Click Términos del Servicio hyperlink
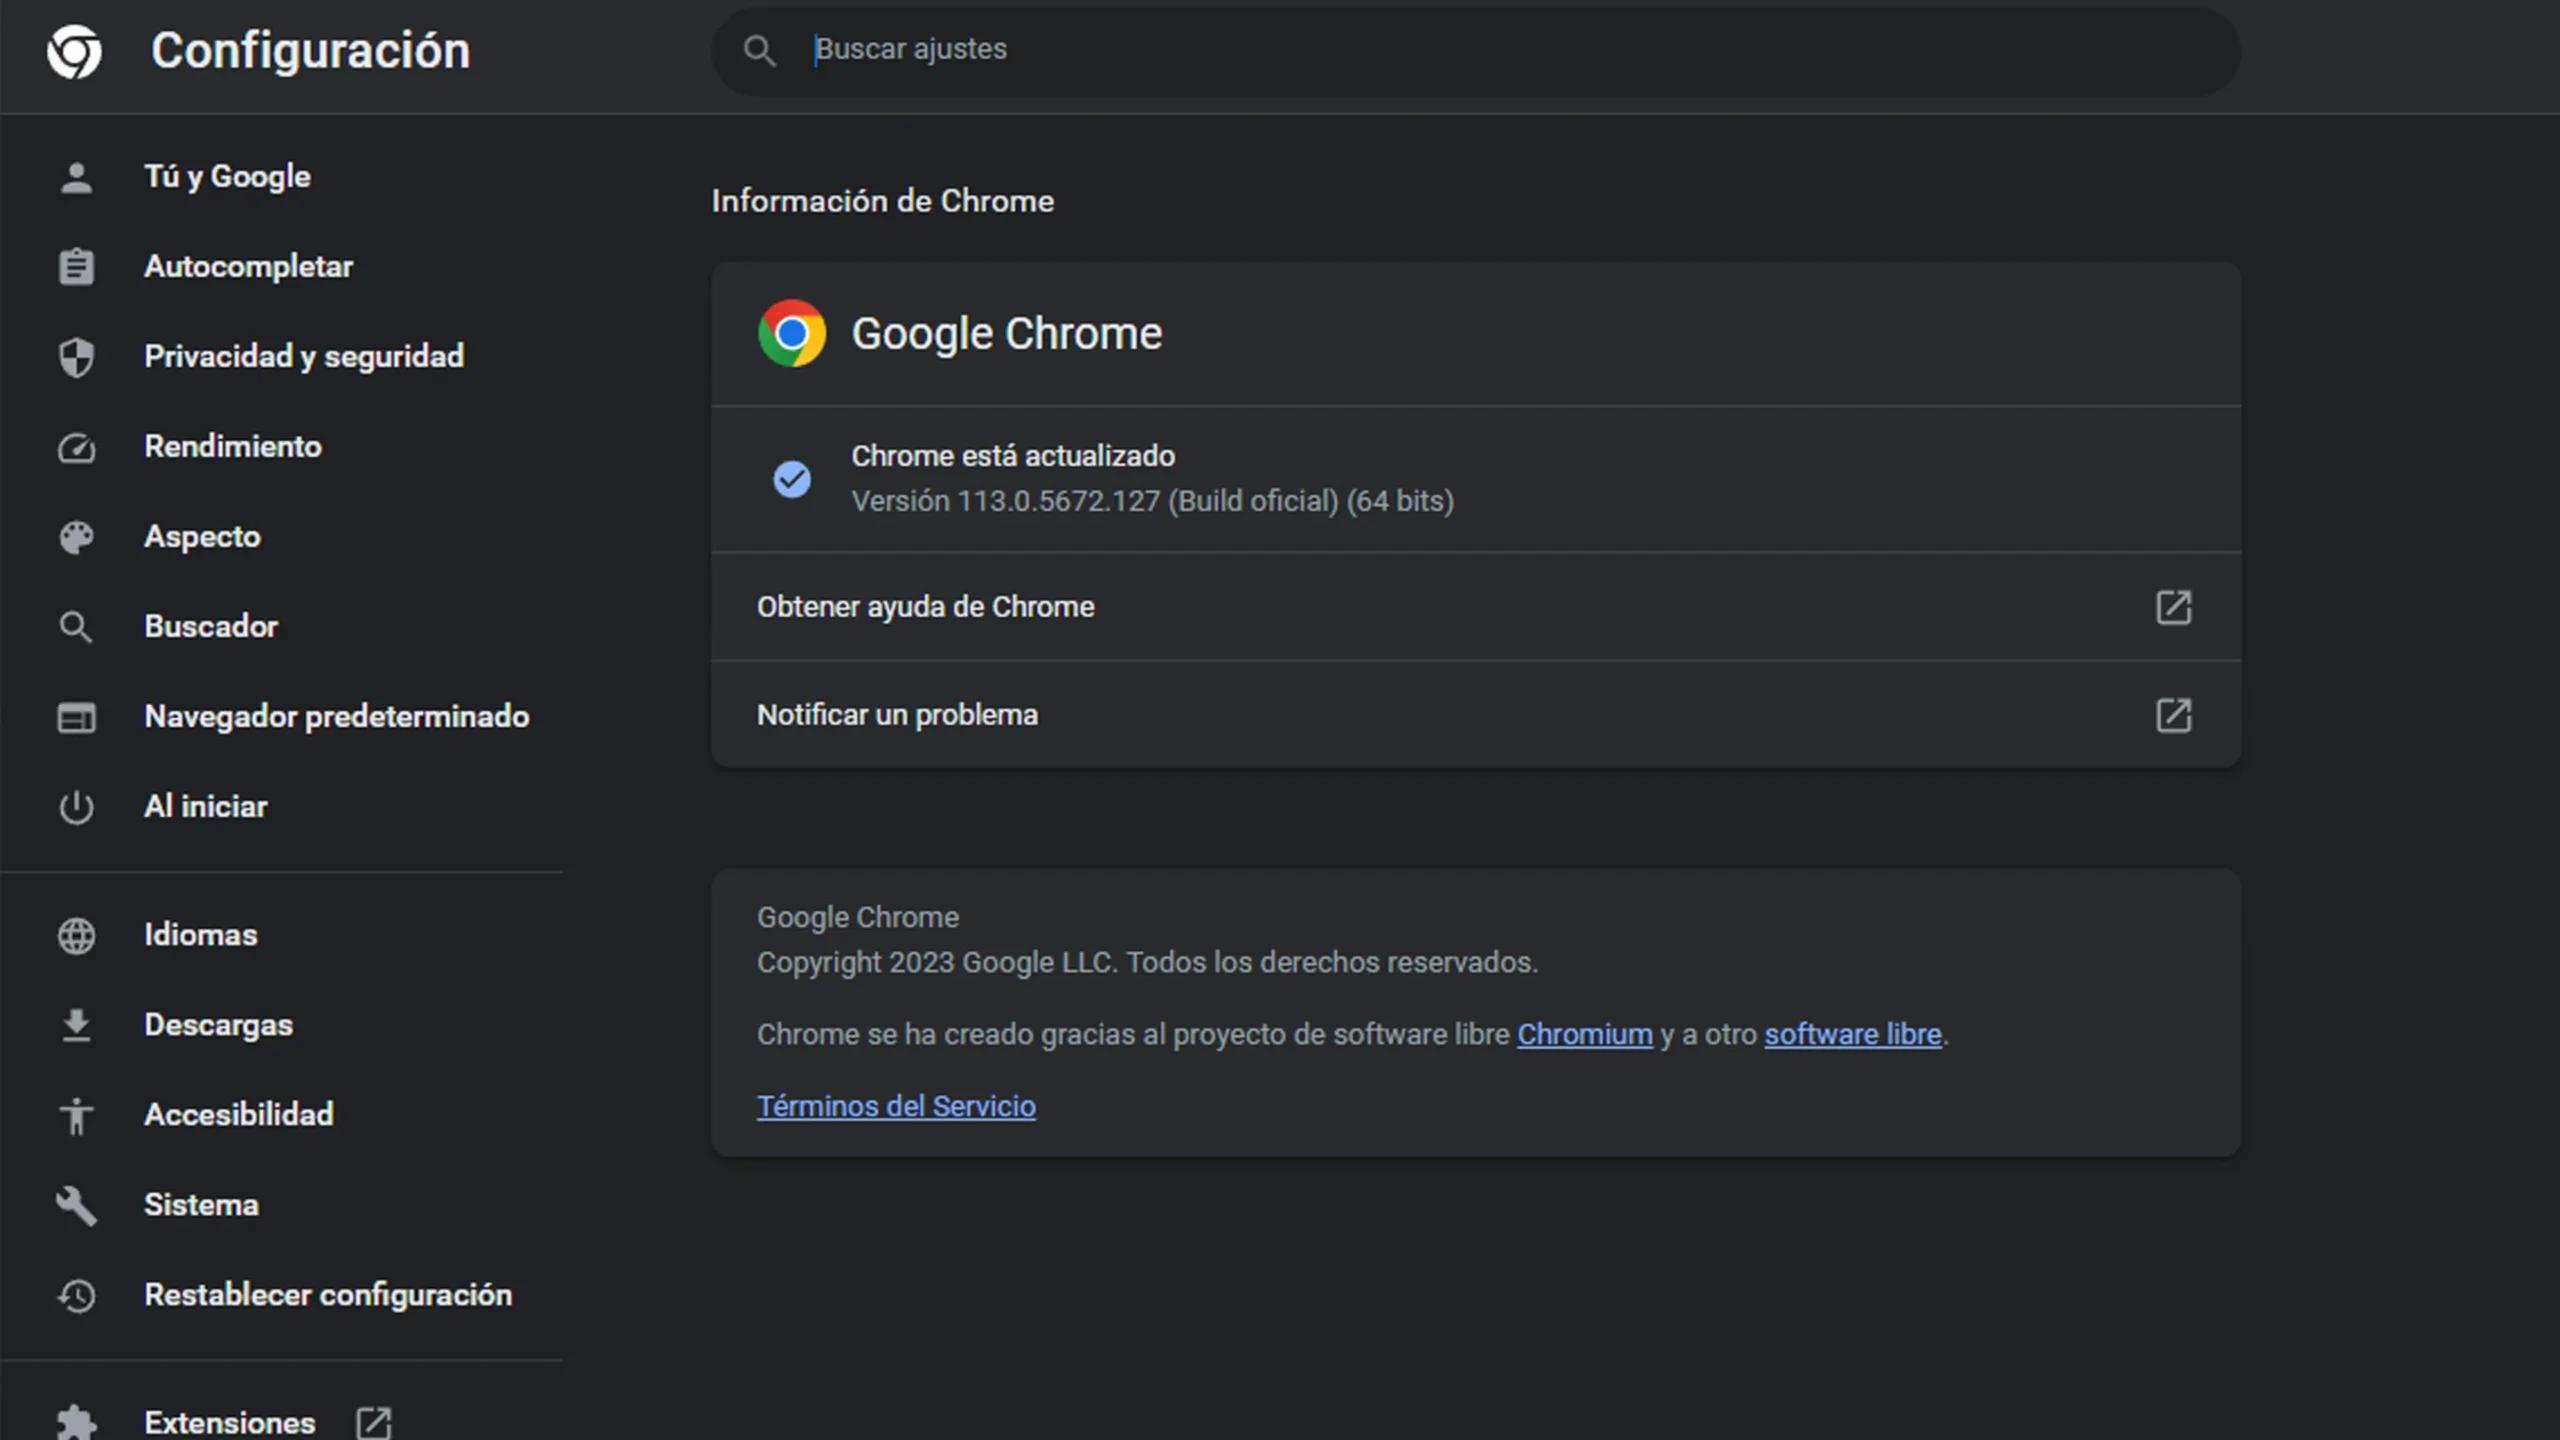The height and width of the screenshot is (1440, 2560). pyautogui.click(x=895, y=1104)
